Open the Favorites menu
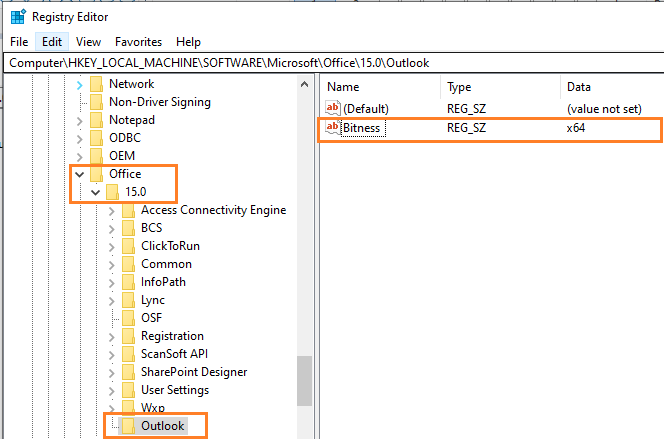This screenshot has width=664, height=439. (x=137, y=42)
